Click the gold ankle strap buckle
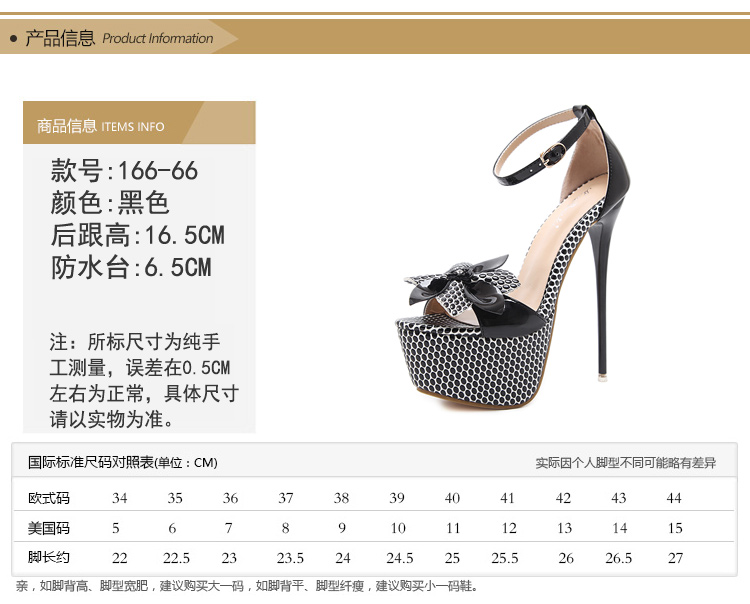This screenshot has width=750, height=604. click(549, 155)
